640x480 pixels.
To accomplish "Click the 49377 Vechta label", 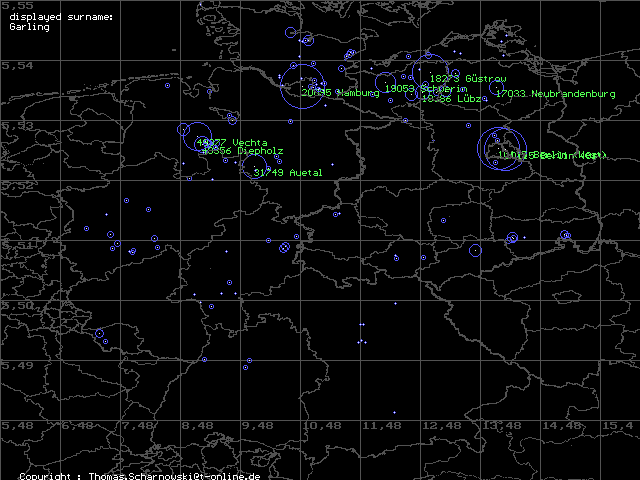I will [232, 143].
